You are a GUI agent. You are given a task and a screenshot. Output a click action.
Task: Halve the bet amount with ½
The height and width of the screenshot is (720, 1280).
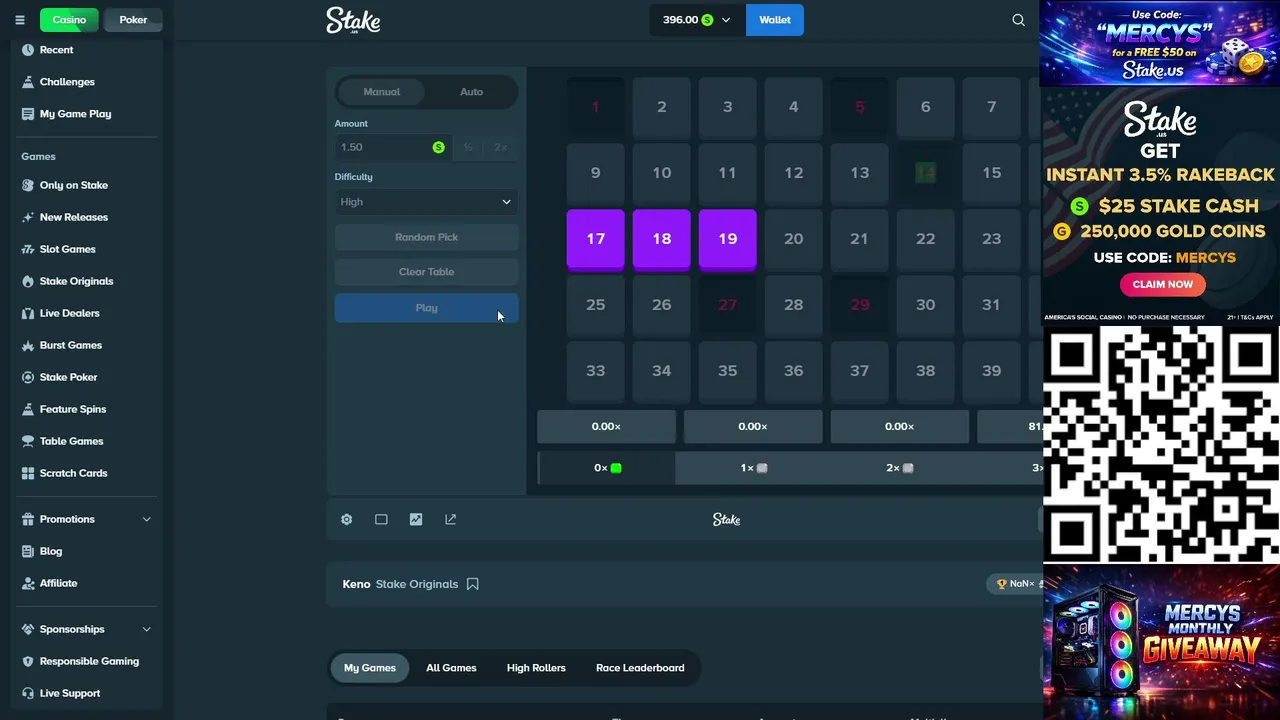point(468,147)
